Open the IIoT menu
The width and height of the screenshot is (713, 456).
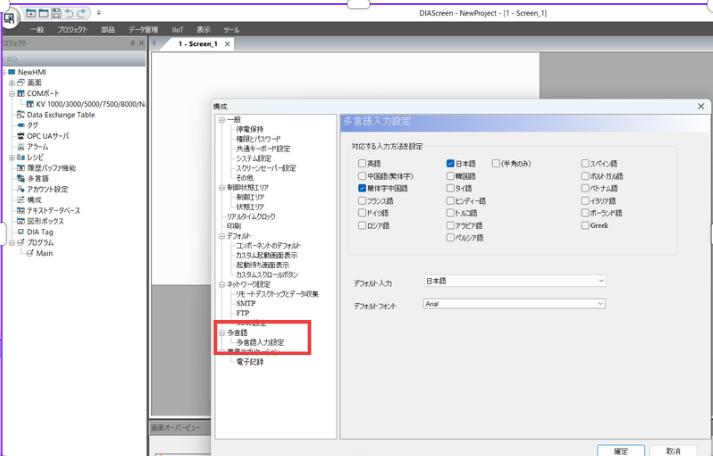point(178,30)
